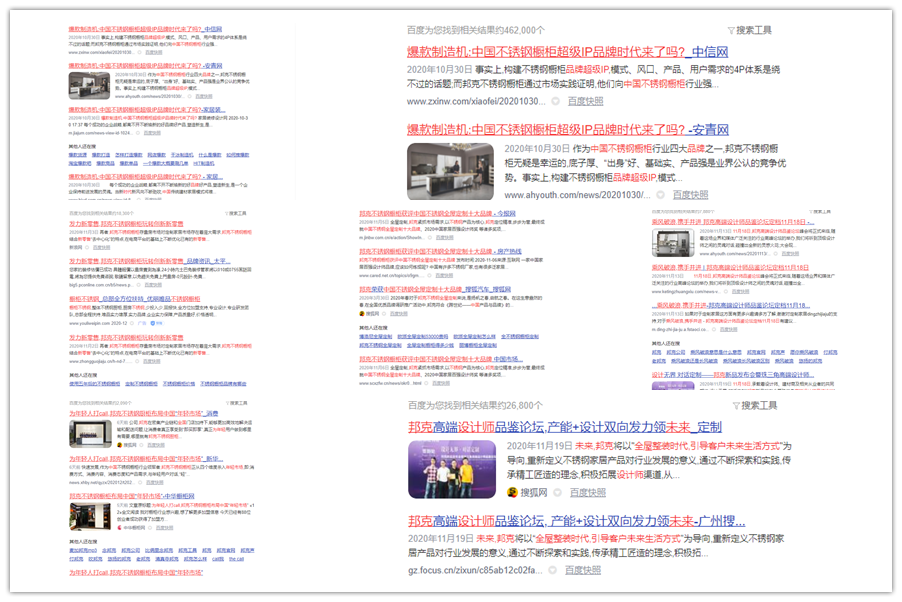Open 邦克荣获中国不锈钢全屋定制十大品牌_搜狐汽车 result
The width and height of the screenshot is (902, 602).
[x=435, y=289]
